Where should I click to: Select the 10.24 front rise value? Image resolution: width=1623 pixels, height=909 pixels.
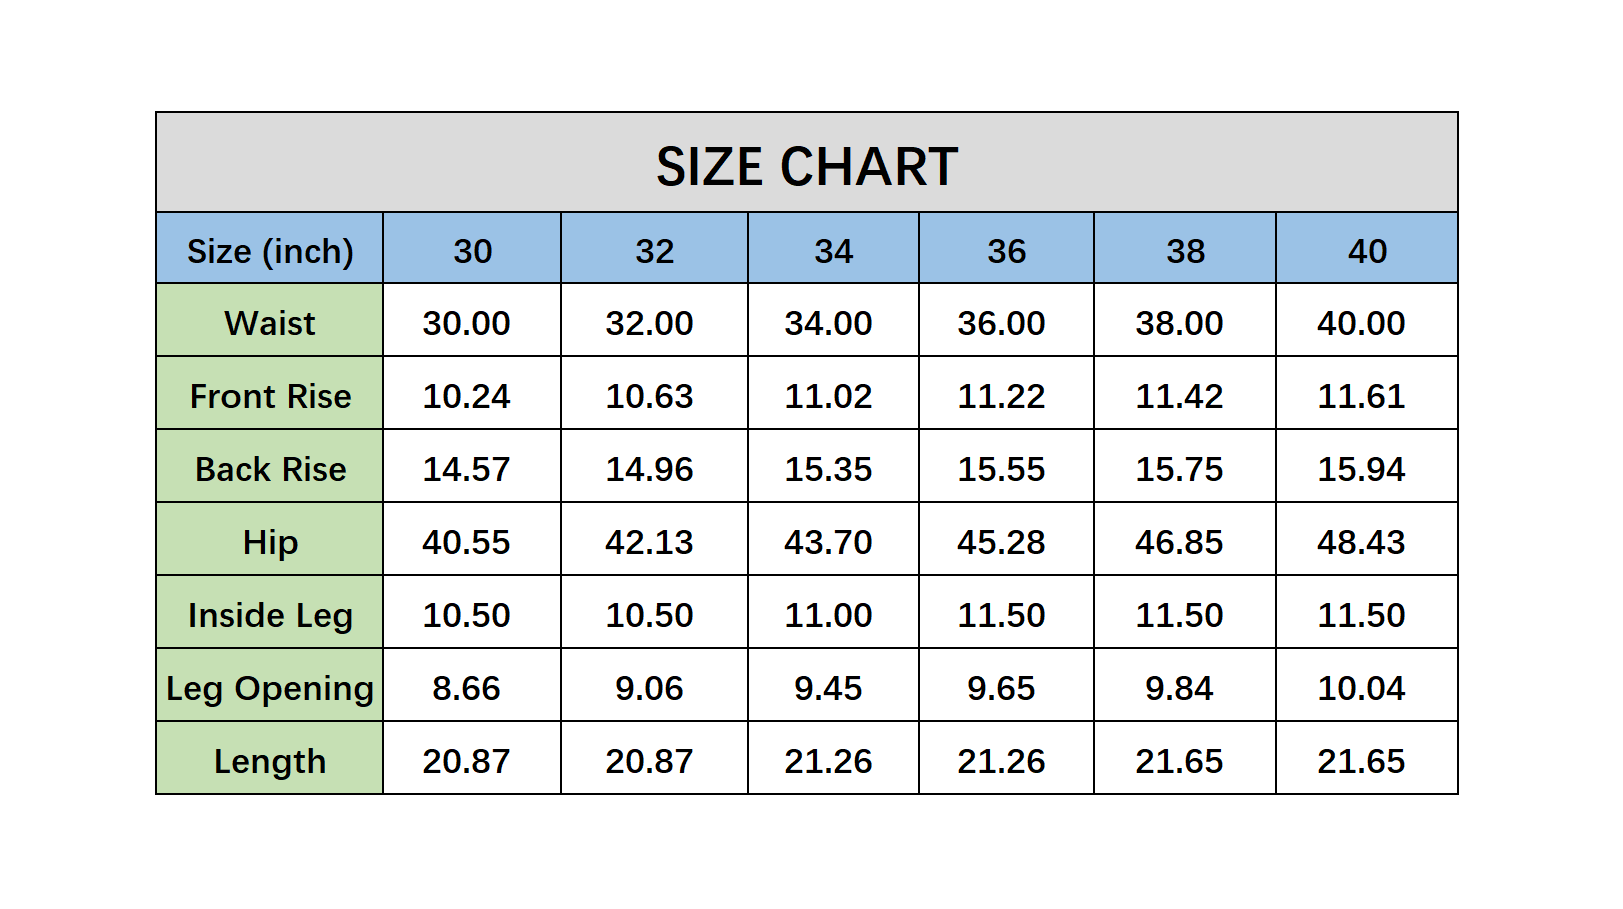[466, 396]
